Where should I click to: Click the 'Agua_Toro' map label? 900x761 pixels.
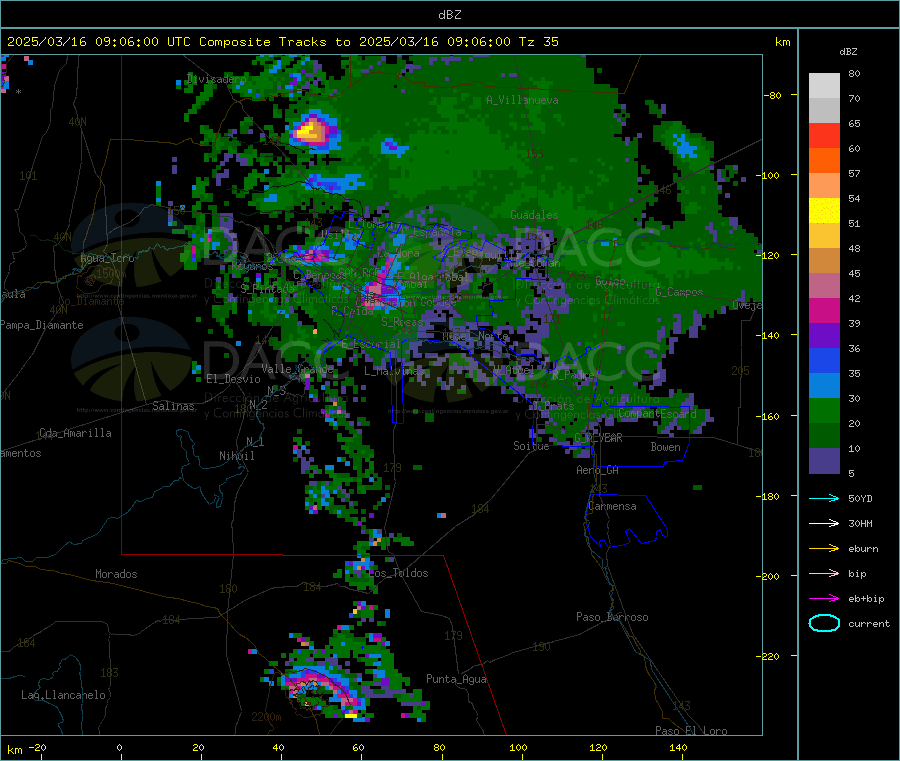tap(107, 258)
